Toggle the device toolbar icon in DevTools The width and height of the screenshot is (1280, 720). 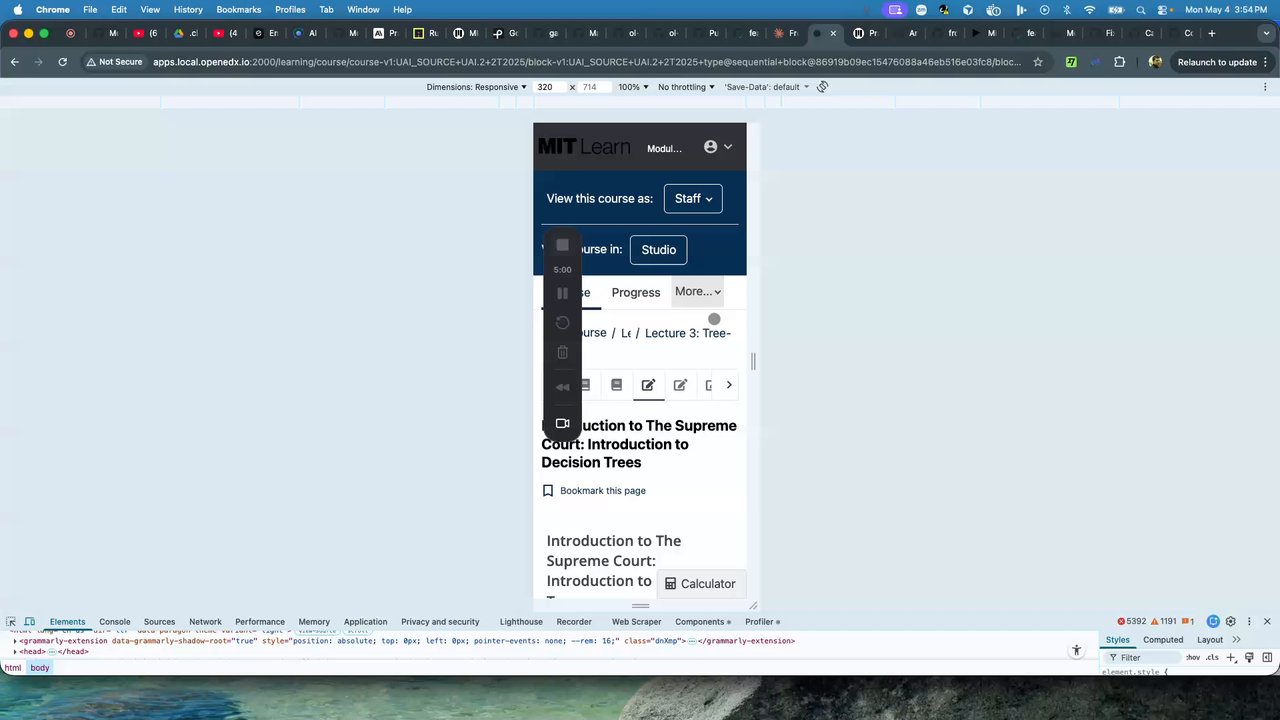(30, 622)
